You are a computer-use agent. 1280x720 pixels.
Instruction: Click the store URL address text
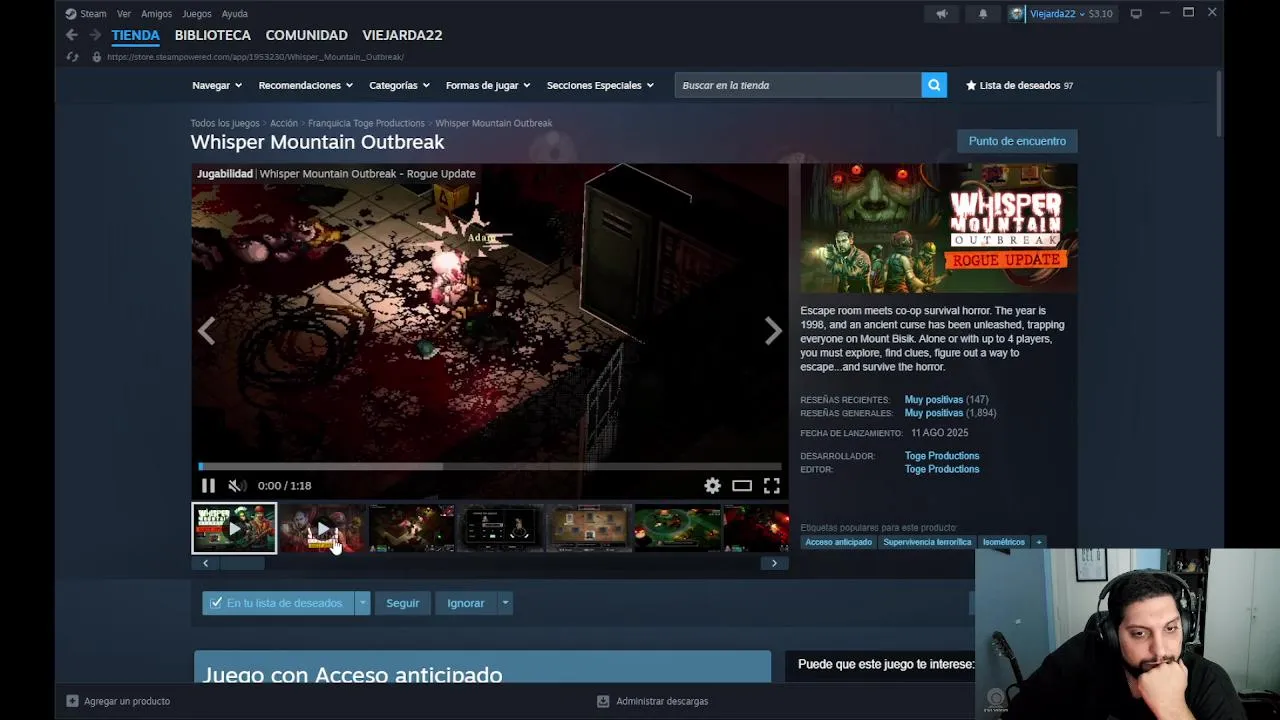tap(255, 57)
